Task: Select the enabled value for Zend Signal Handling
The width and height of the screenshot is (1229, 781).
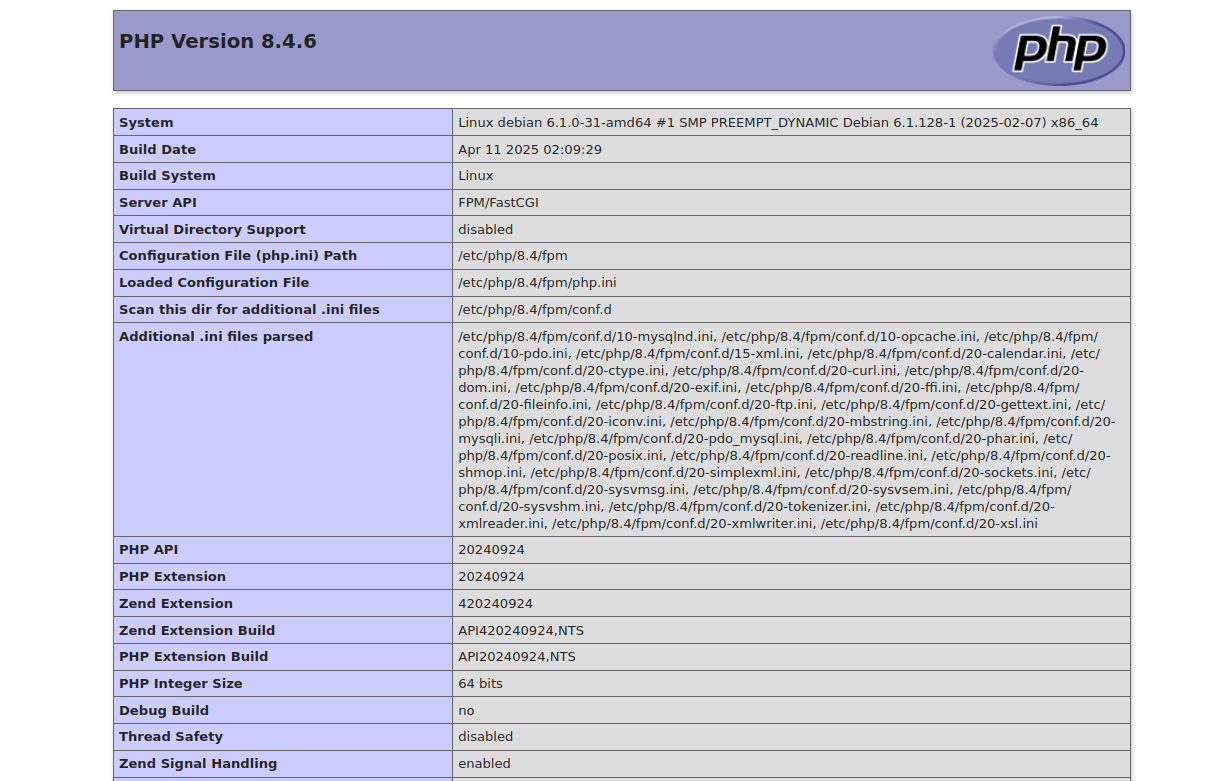Action: click(x=485, y=764)
